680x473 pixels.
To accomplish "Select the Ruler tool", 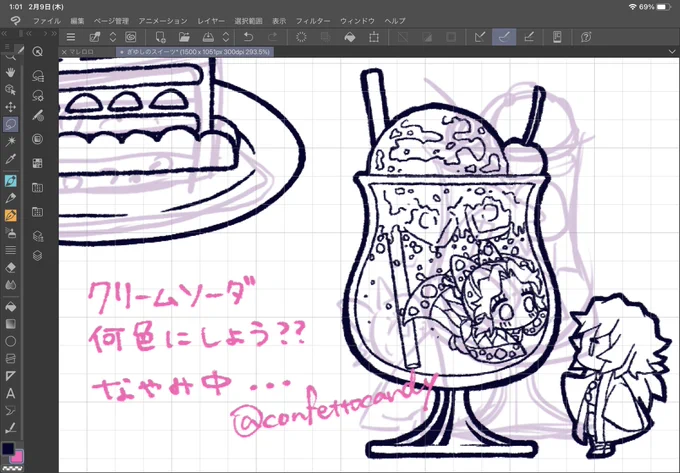I will point(10,376).
